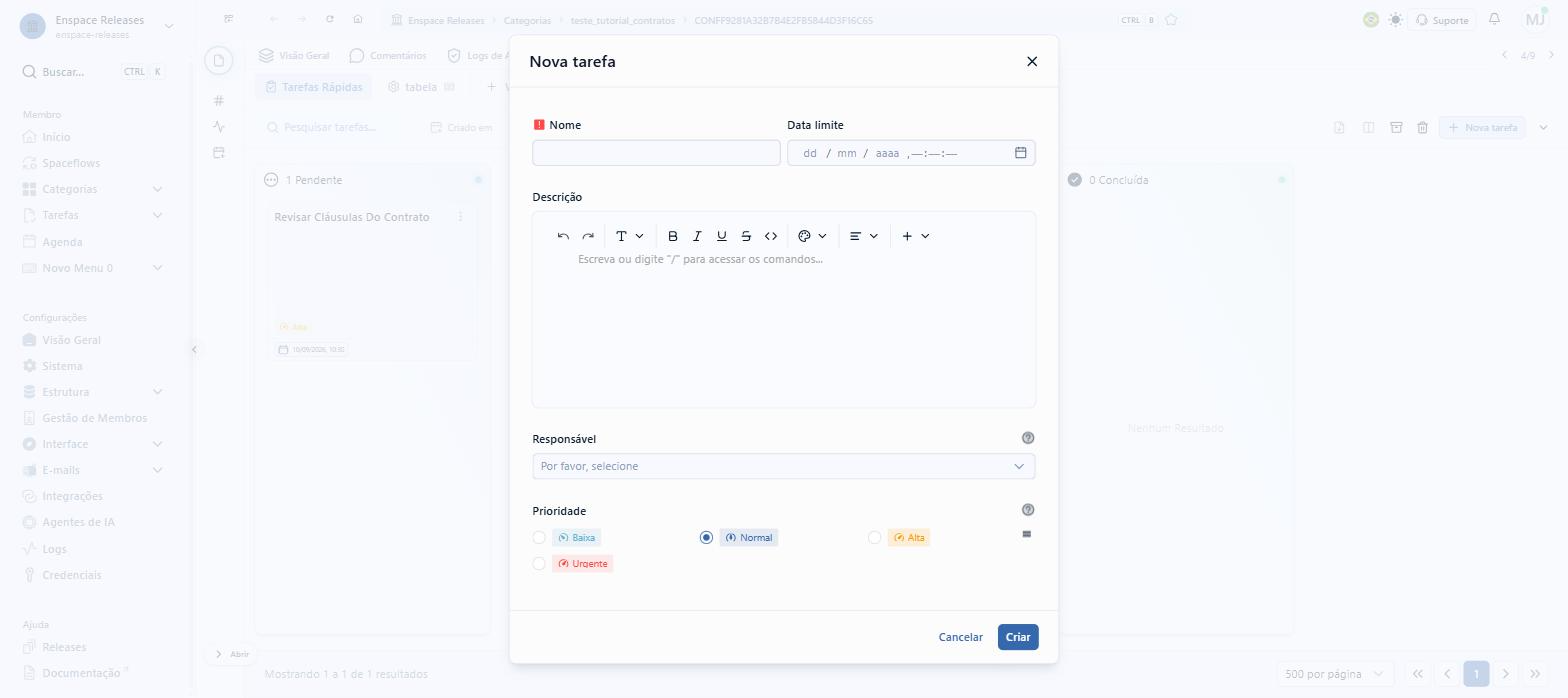Redo edit in description editor

point(588,236)
